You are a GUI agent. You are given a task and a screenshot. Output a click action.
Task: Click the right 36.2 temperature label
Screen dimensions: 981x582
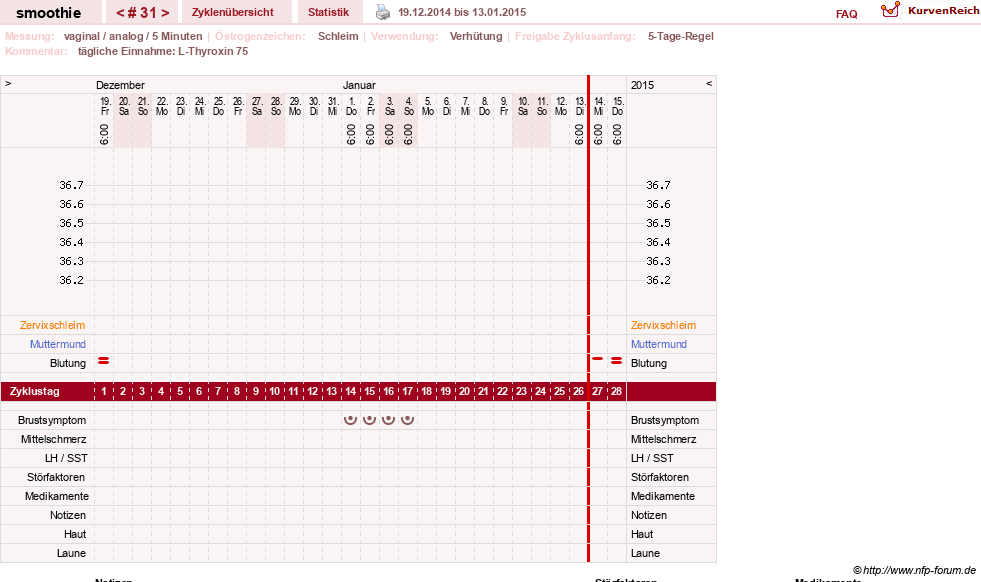point(658,280)
